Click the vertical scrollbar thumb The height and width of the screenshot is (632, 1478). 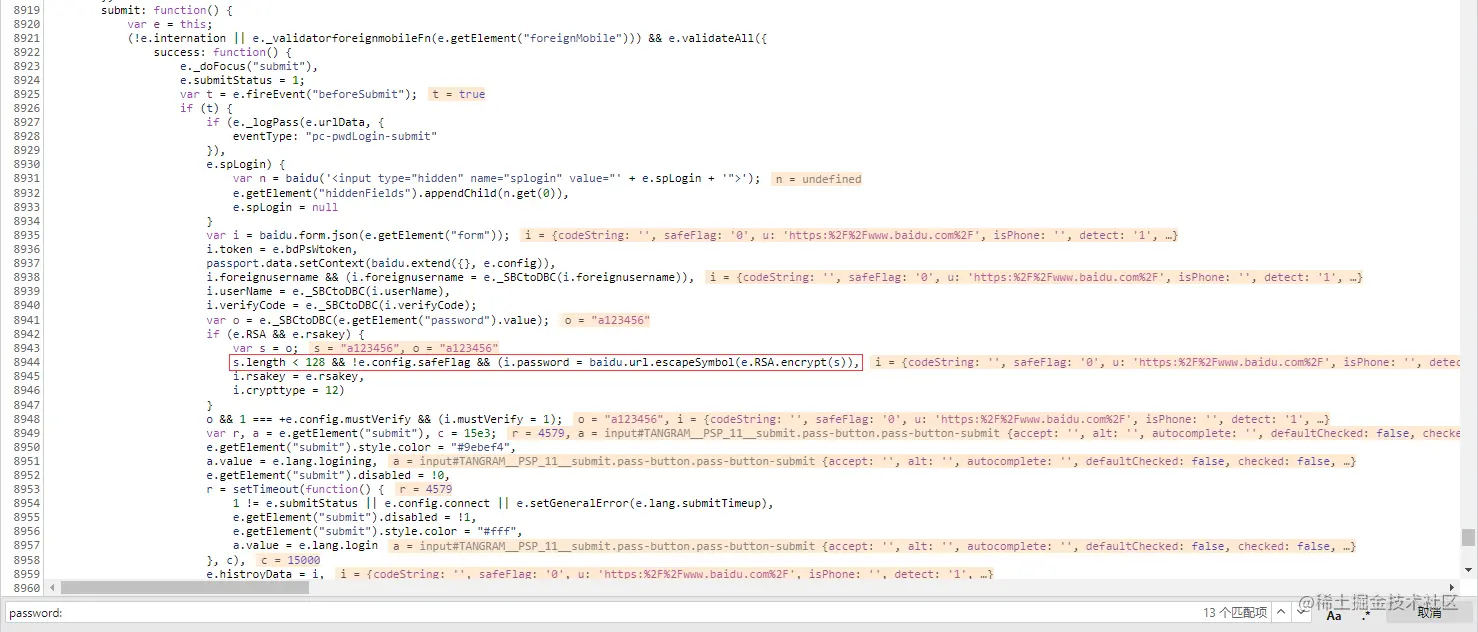pos(1468,537)
